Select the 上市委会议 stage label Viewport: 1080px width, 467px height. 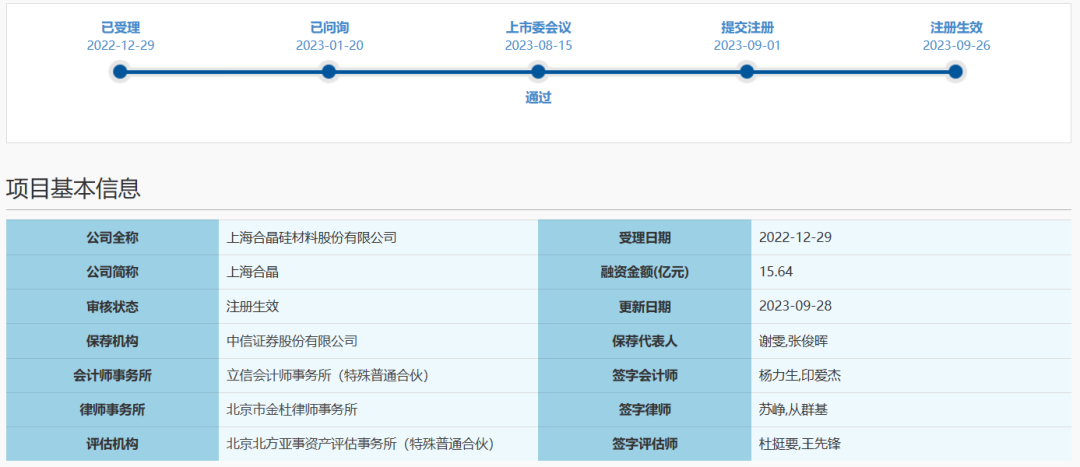(x=539, y=28)
